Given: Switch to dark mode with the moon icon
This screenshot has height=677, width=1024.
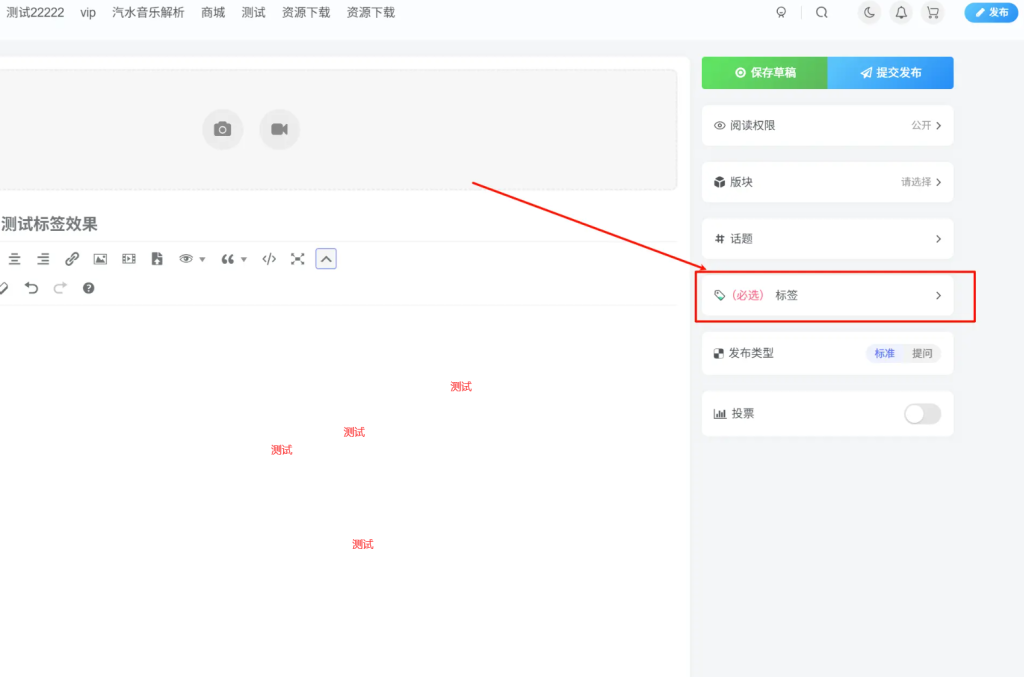Looking at the screenshot, I should click(869, 12).
